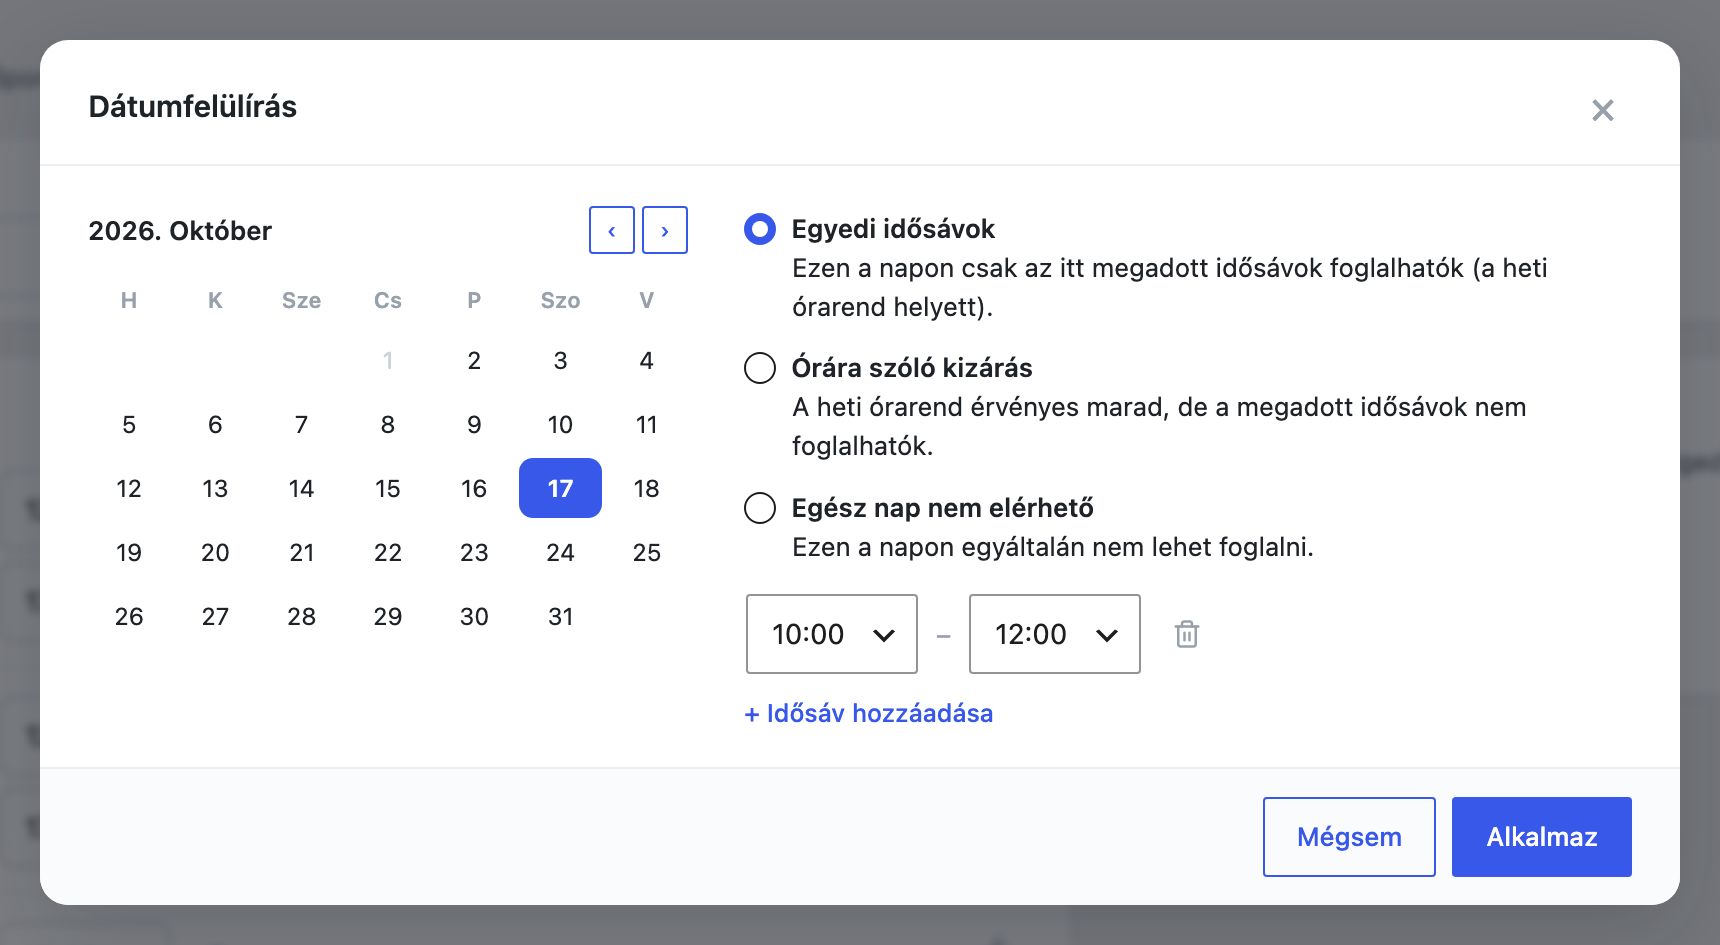
Task: Click the Alkalmaz button
Action: [1542, 837]
